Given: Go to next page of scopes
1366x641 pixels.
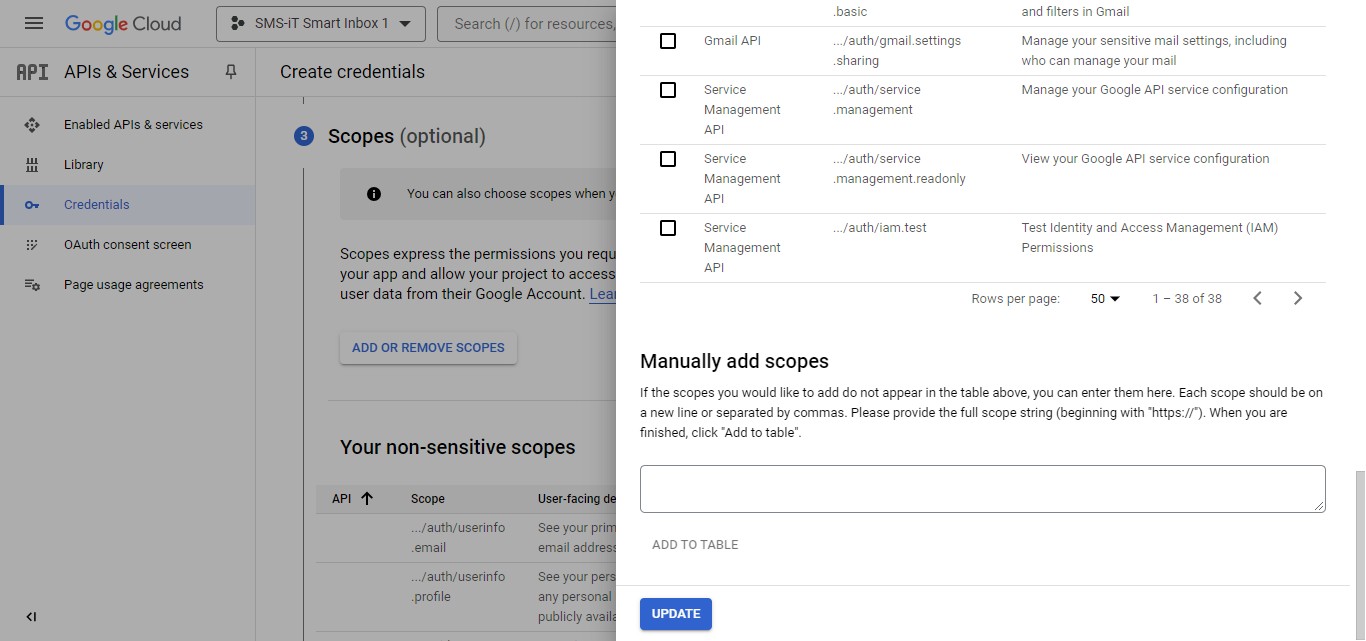Looking at the screenshot, I should point(1298,298).
